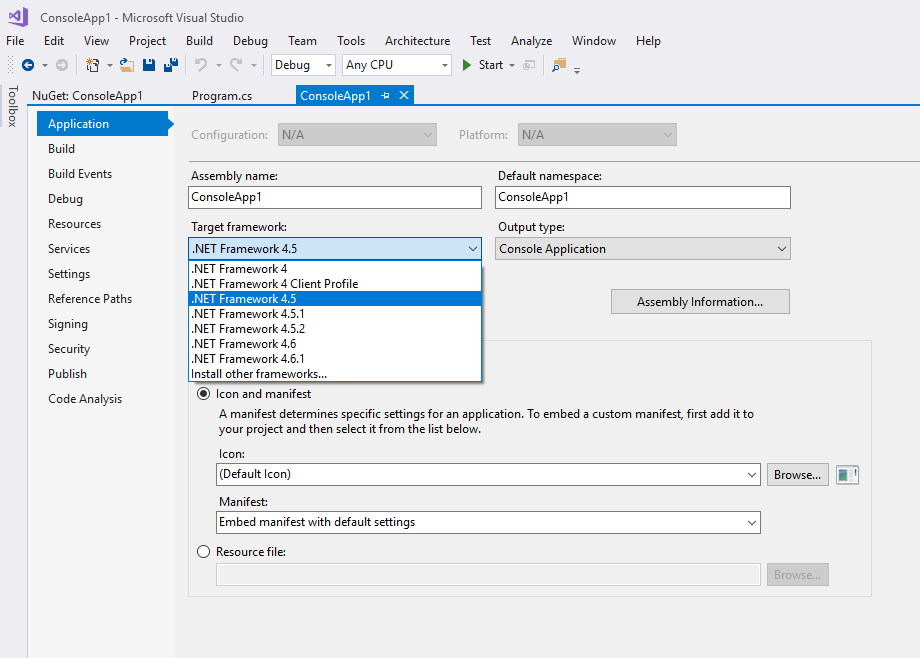Open the Undo history dropdown arrow
Viewport: 920px width, 658px height.
[x=218, y=65]
